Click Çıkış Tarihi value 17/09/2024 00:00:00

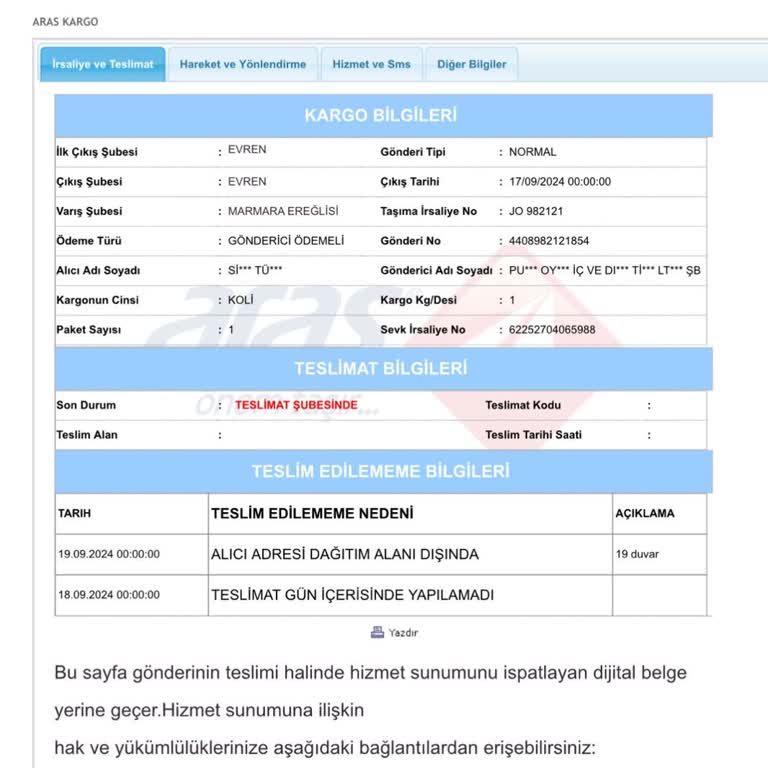point(560,182)
